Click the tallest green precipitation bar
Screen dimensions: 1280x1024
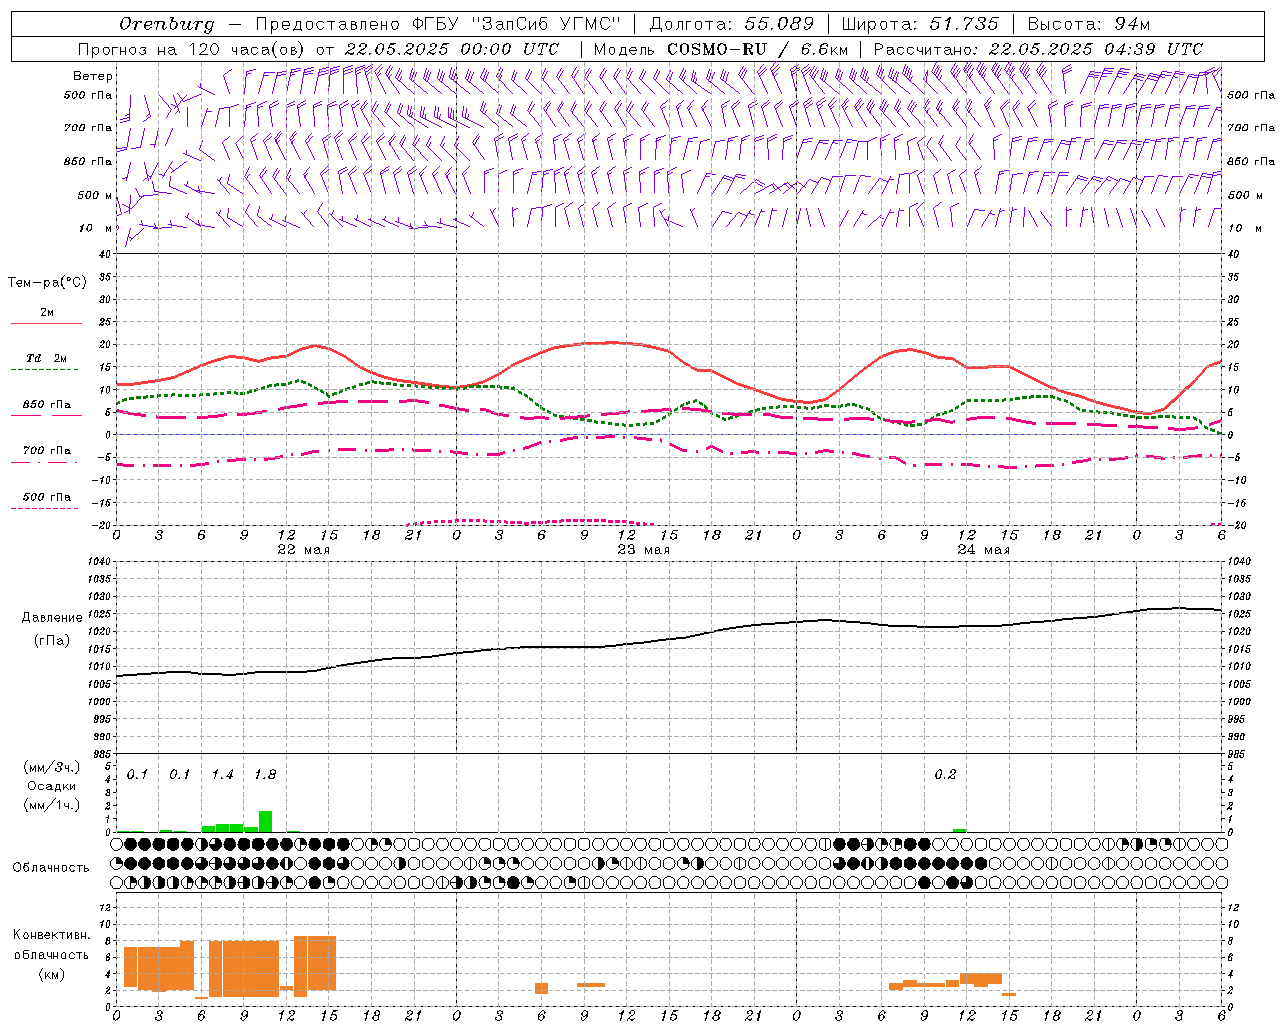tap(265, 821)
